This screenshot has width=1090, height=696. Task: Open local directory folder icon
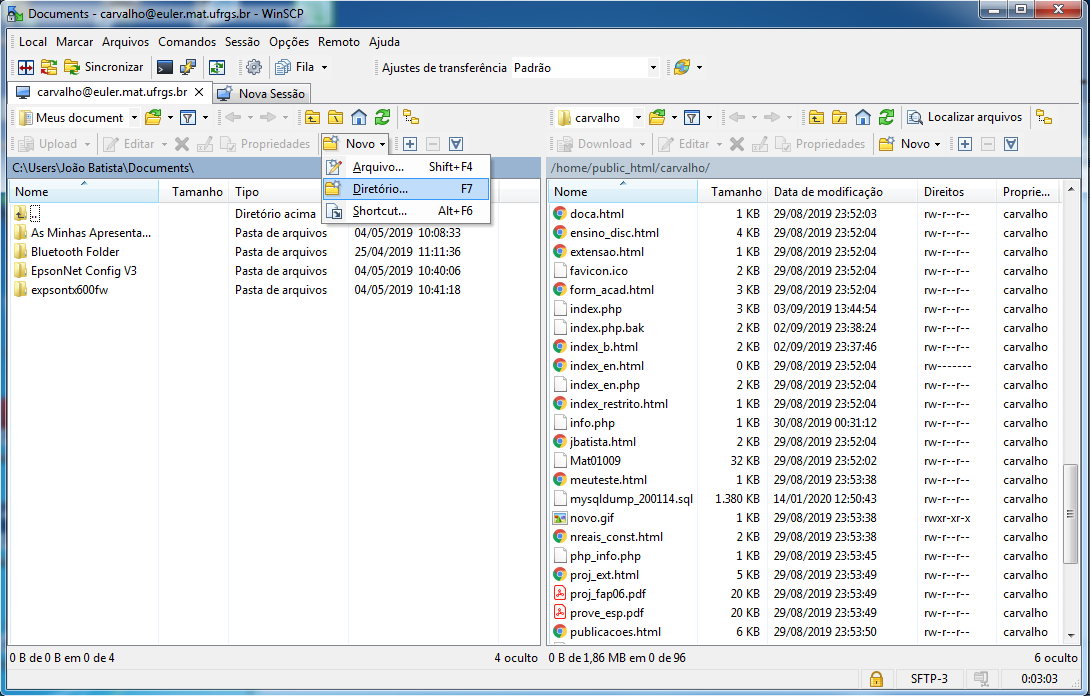pos(153,118)
